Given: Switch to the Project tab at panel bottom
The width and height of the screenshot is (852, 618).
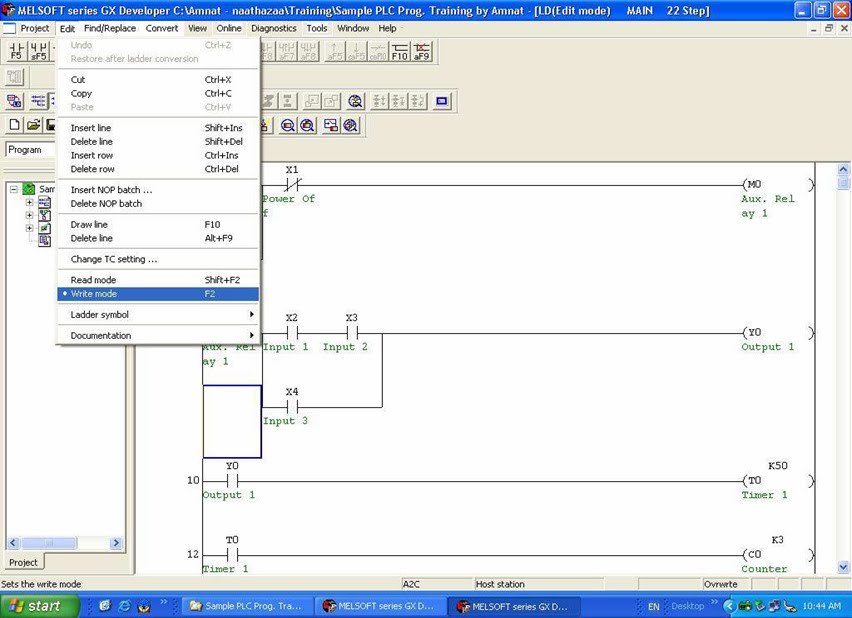Looking at the screenshot, I should pos(23,563).
